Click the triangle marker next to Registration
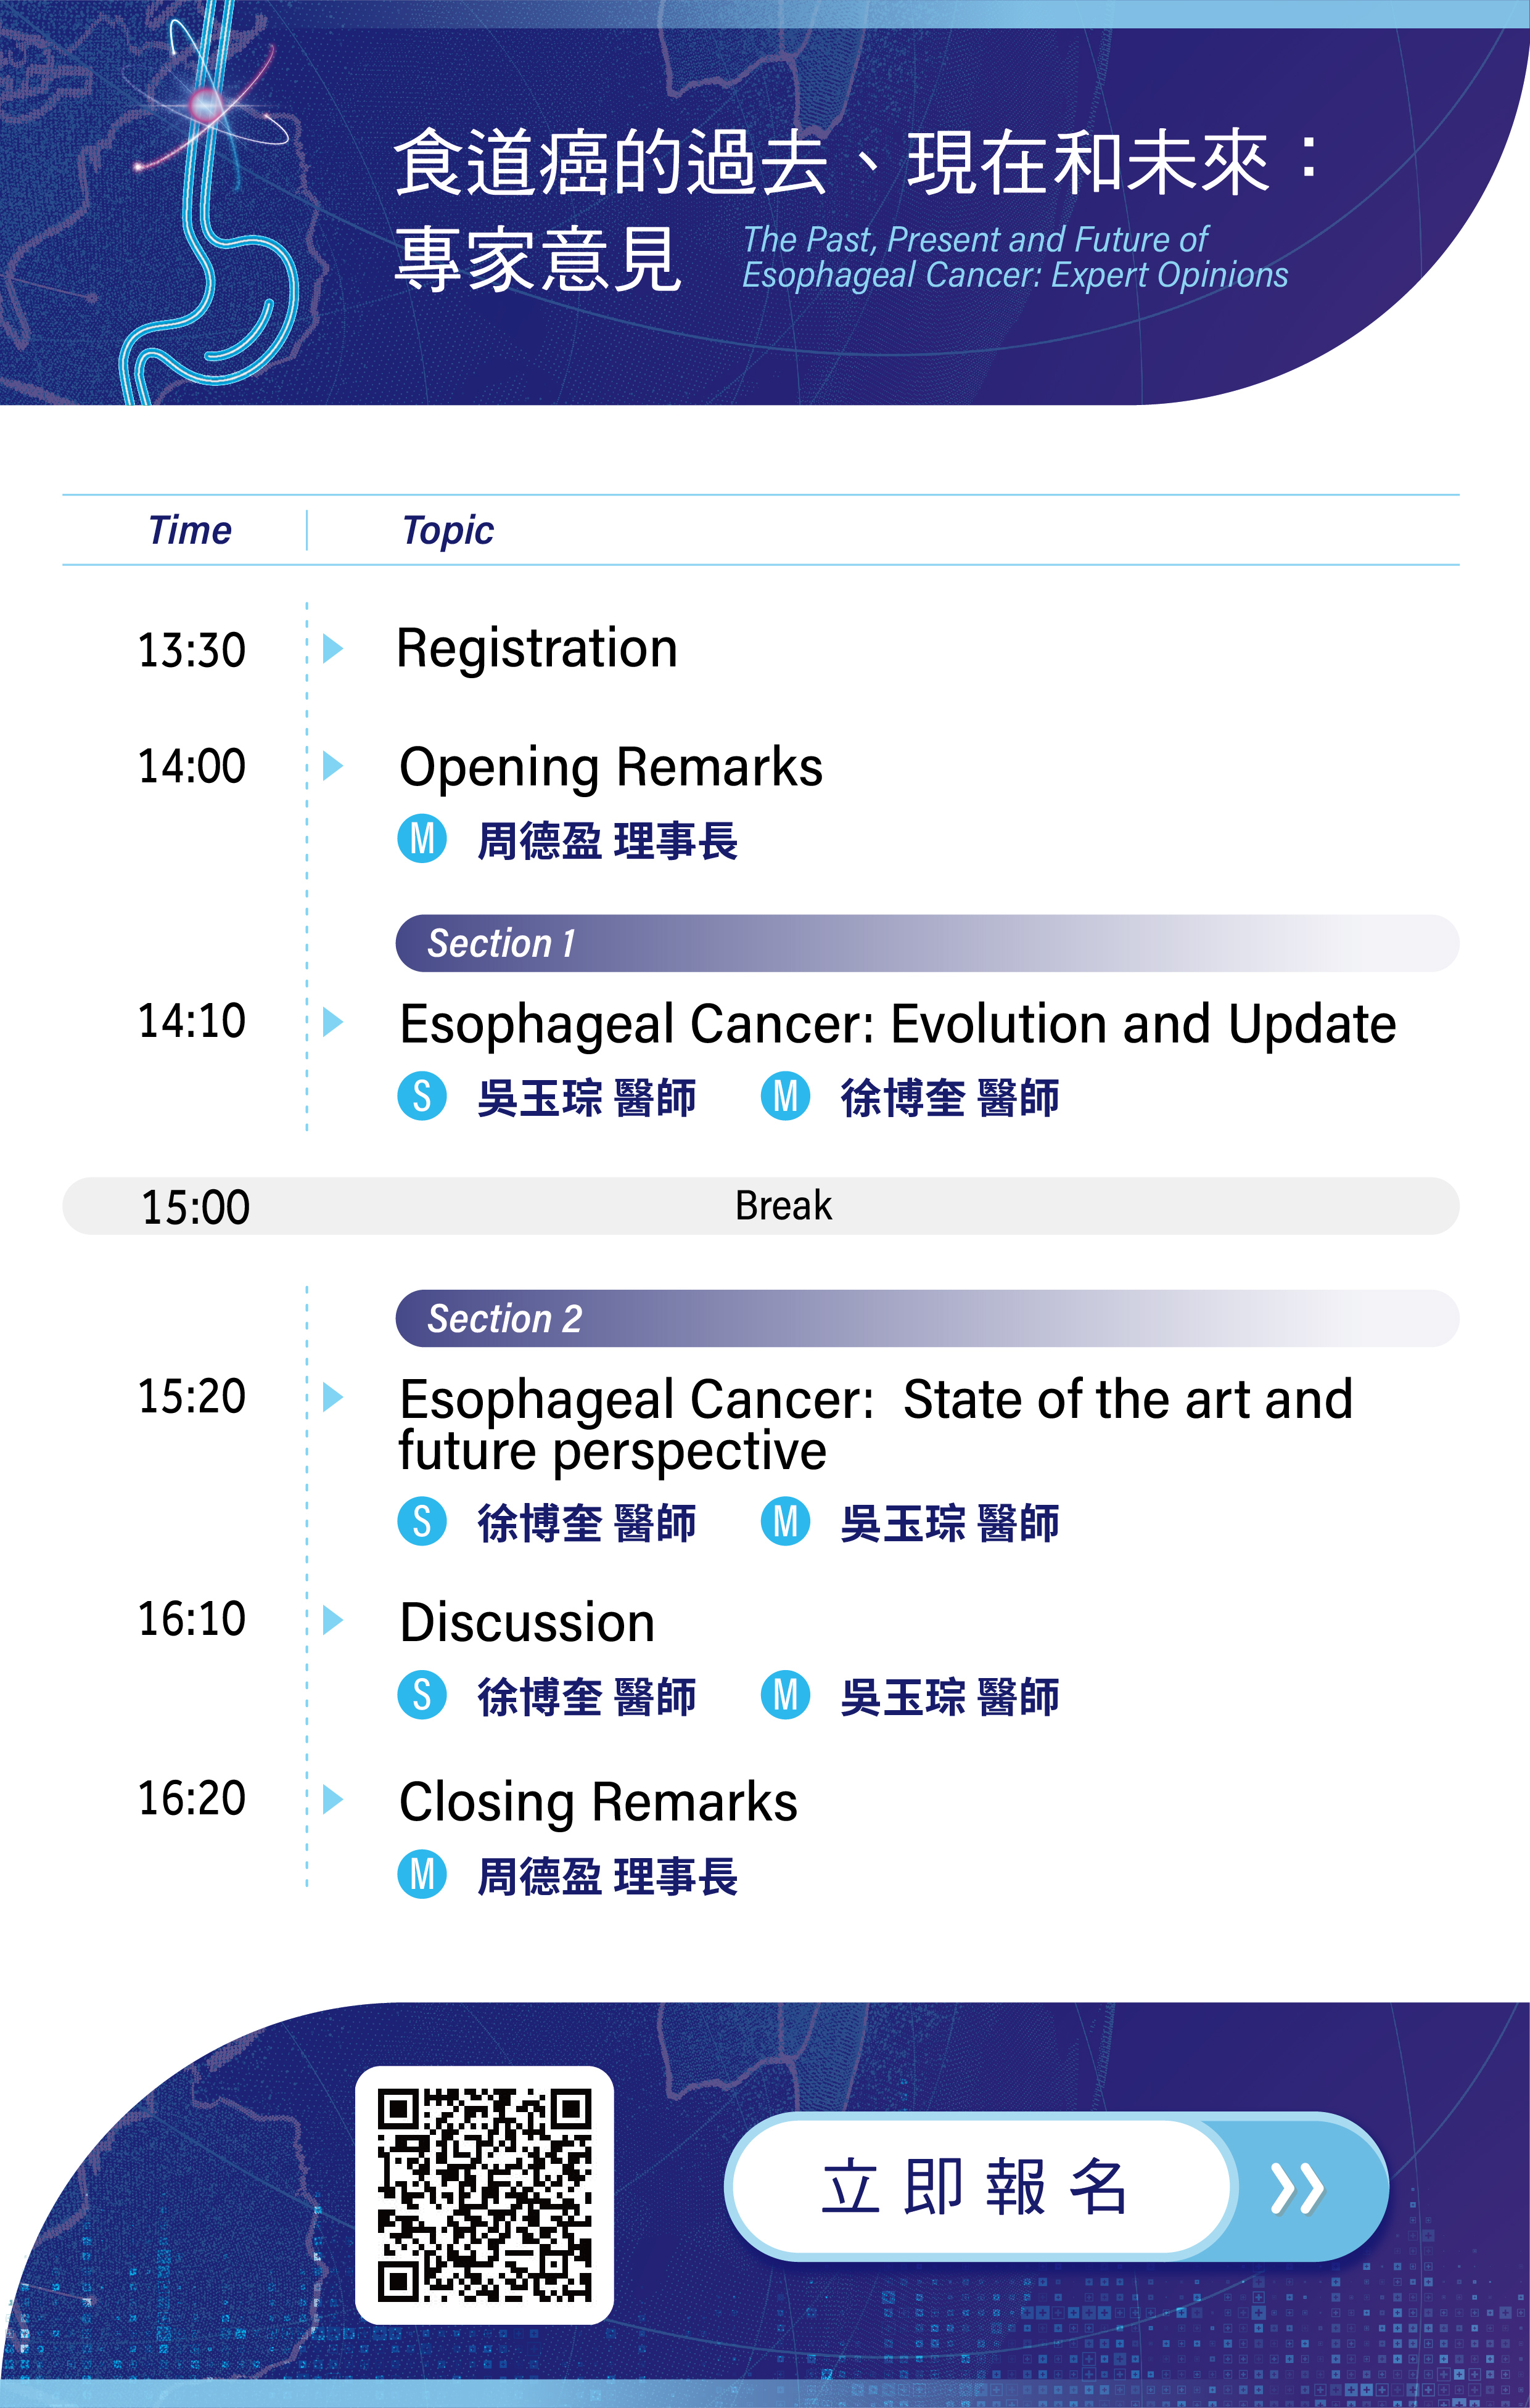1530x2408 pixels. click(x=333, y=648)
